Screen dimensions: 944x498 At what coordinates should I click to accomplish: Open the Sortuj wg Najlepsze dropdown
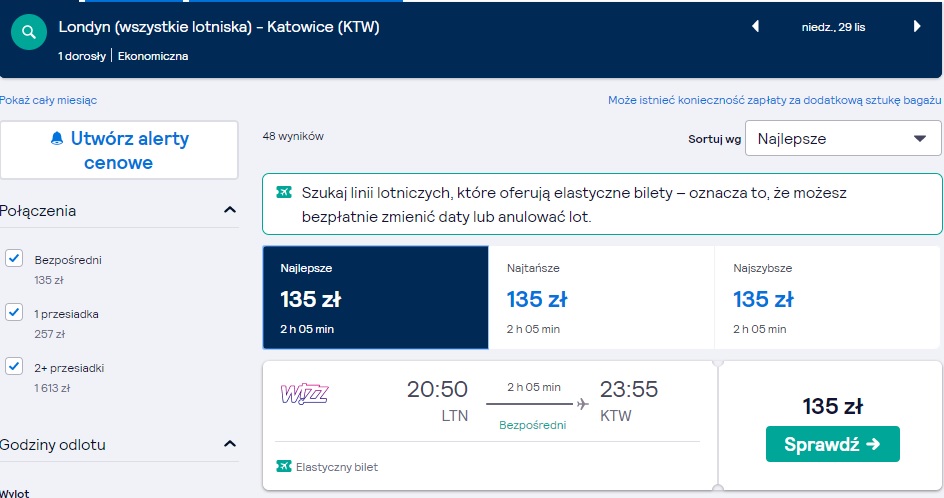[843, 139]
